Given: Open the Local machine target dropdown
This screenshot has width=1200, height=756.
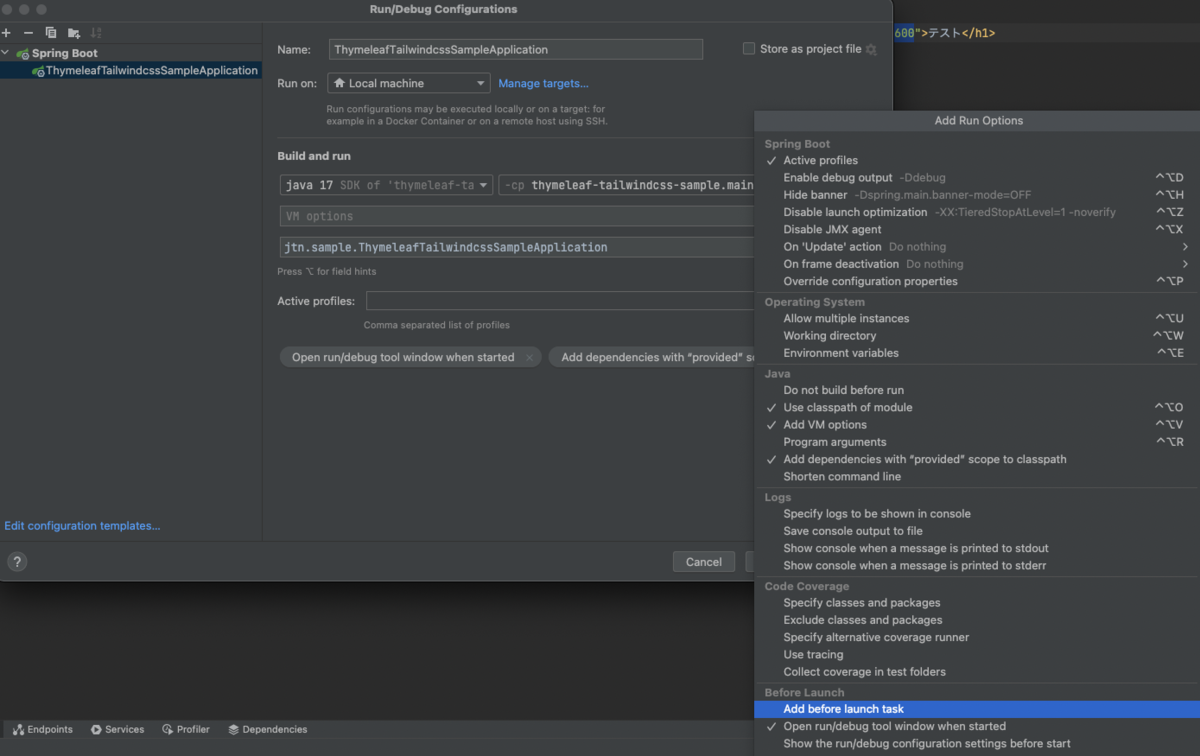Looking at the screenshot, I should 408,83.
